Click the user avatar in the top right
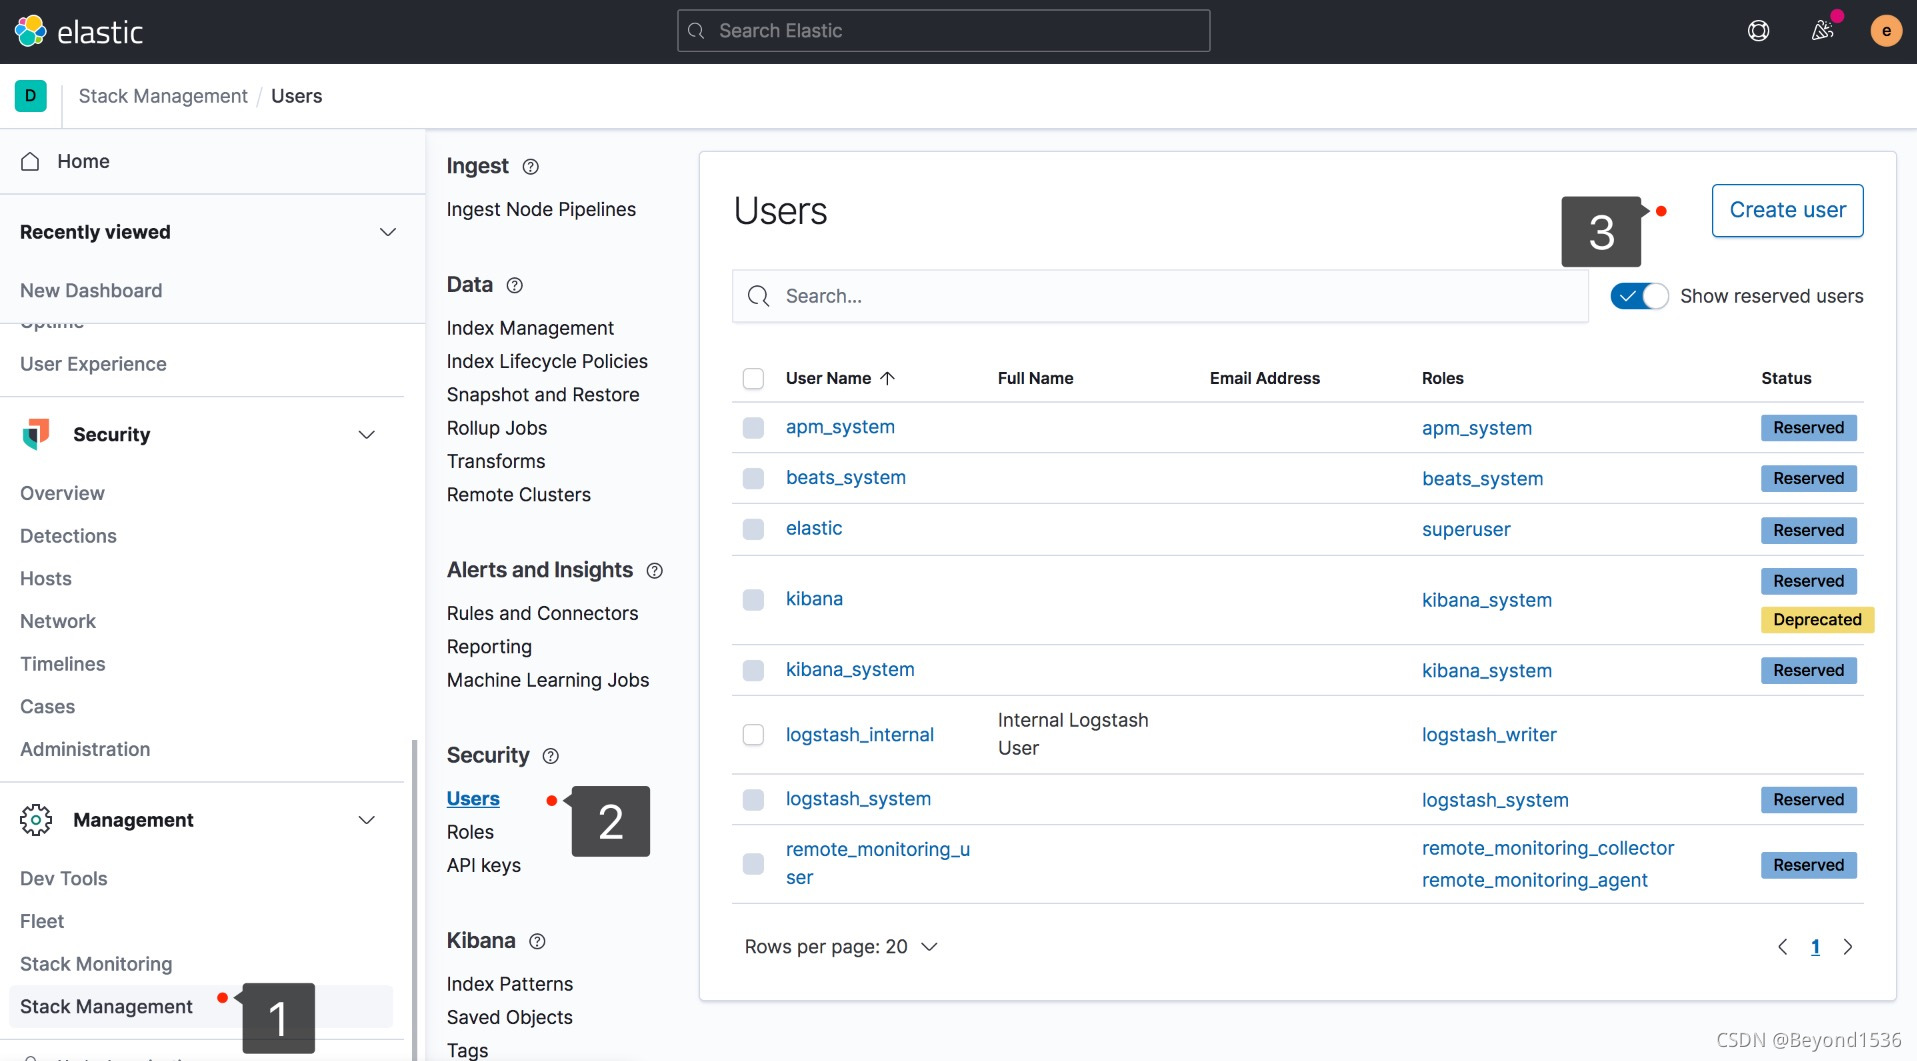Screen dimensions: 1917x1061 pos(1884,31)
